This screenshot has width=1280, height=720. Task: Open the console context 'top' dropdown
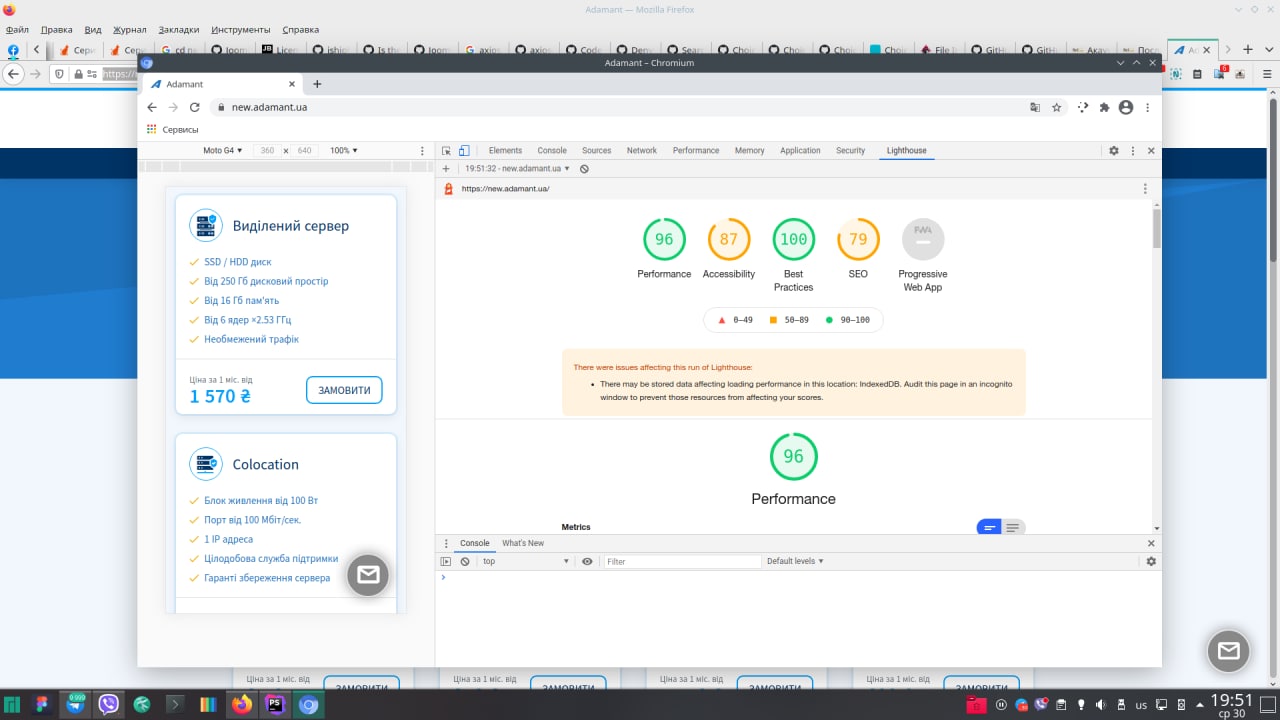pyautogui.click(x=526, y=562)
